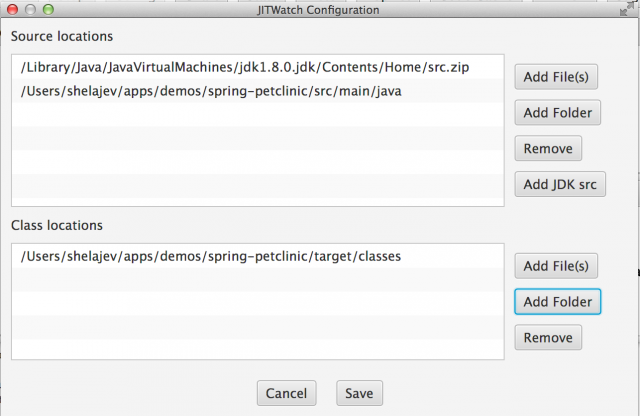Click the Add JDK src button

coord(560,184)
